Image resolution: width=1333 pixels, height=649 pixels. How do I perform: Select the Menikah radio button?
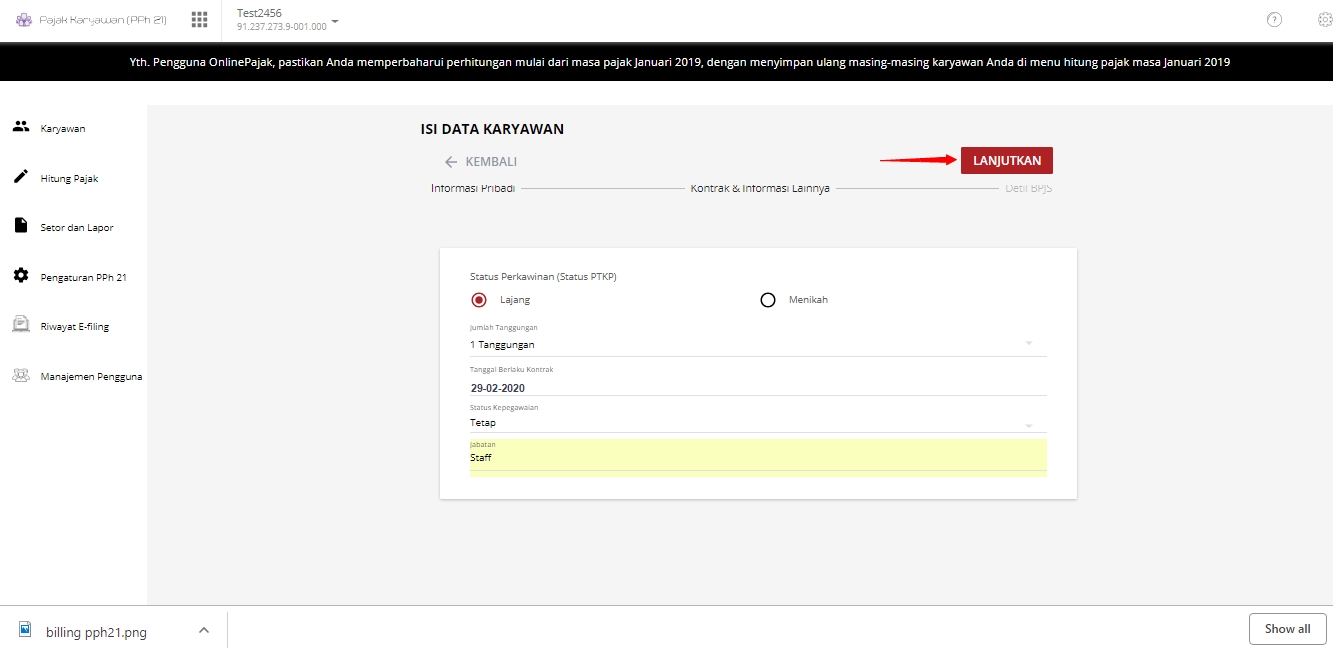(x=768, y=300)
